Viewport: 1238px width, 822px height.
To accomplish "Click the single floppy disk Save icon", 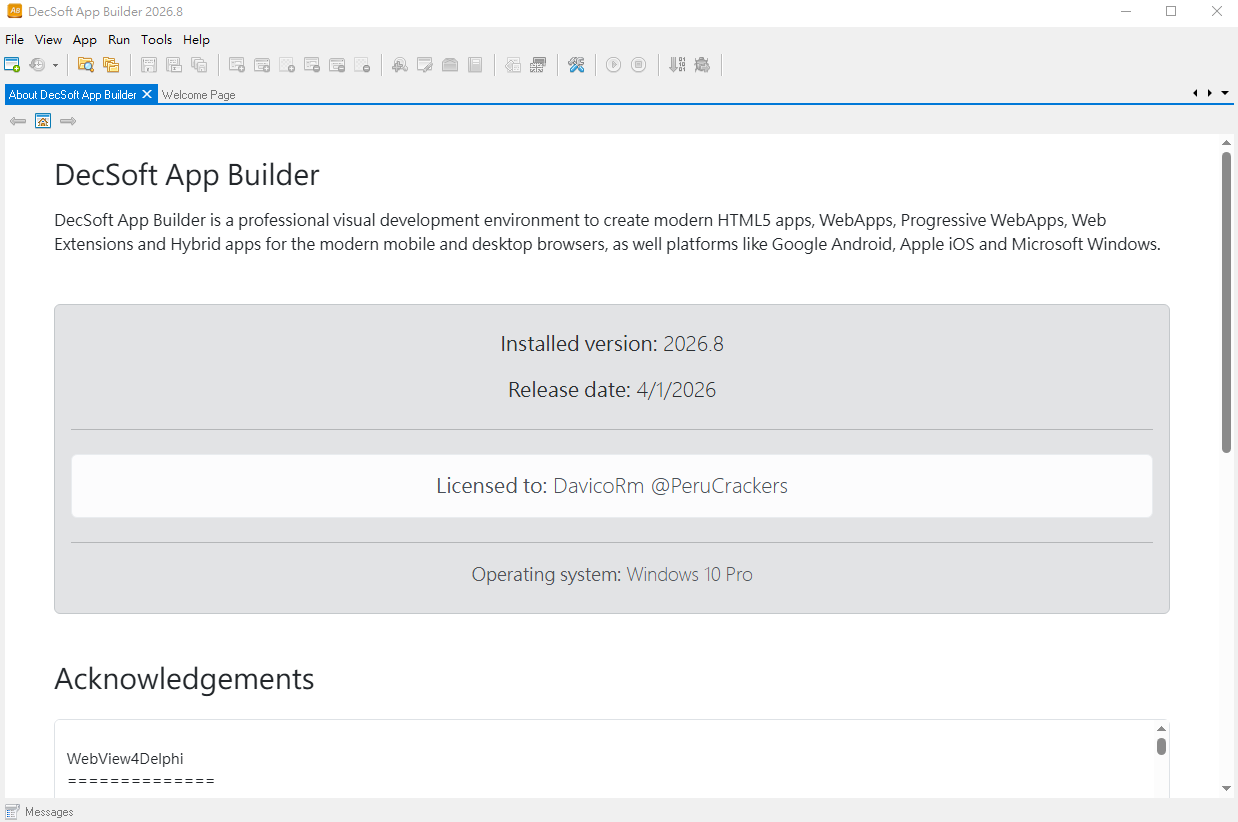I will tap(149, 65).
